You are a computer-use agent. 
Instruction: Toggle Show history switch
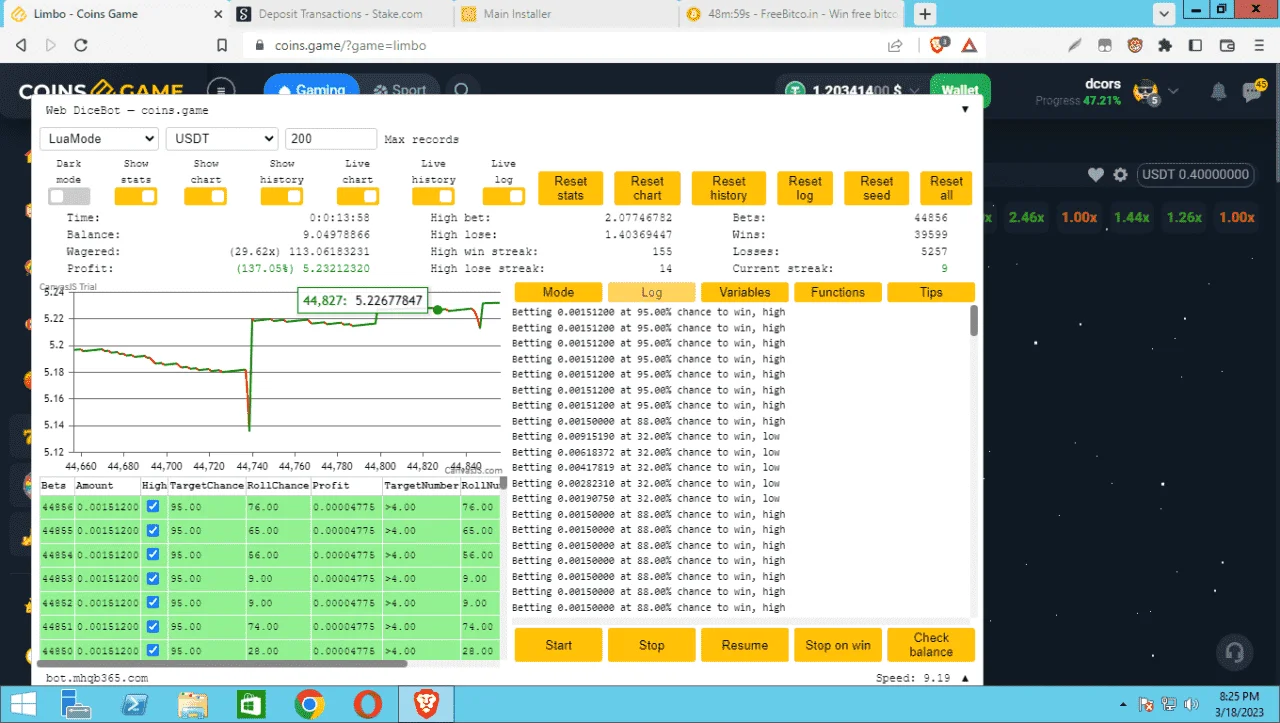(282, 197)
